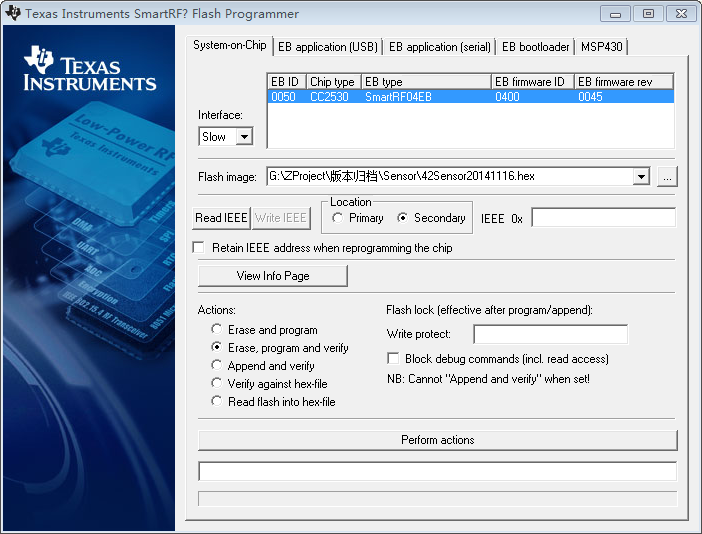Click the Chip type column header

pyautogui.click(x=334, y=82)
